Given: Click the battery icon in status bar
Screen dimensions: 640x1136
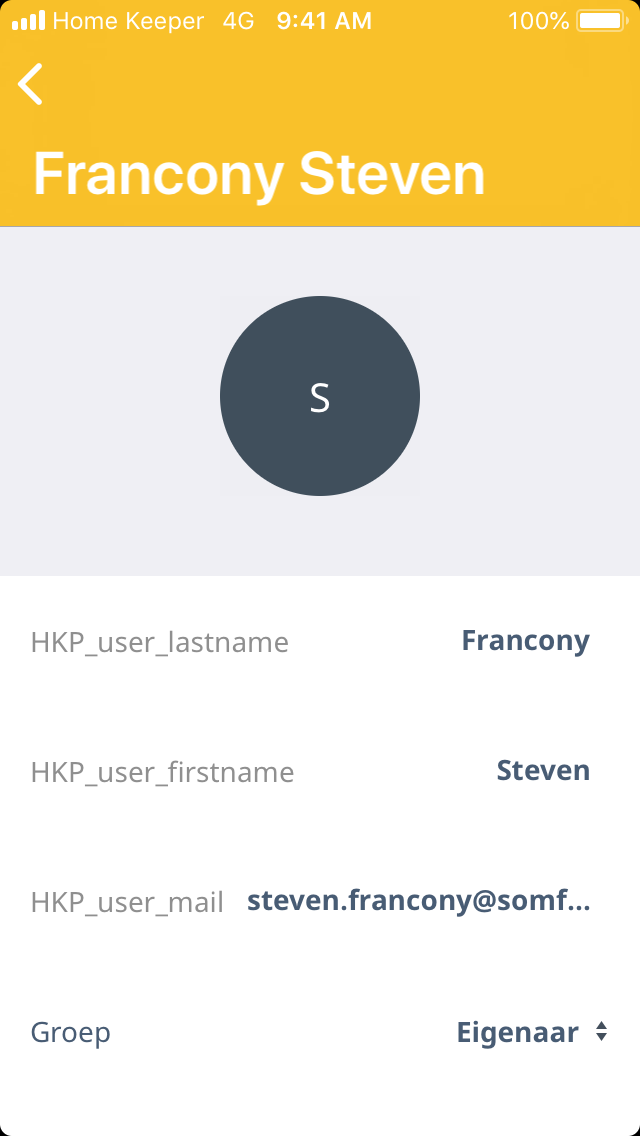Looking at the screenshot, I should [600, 20].
